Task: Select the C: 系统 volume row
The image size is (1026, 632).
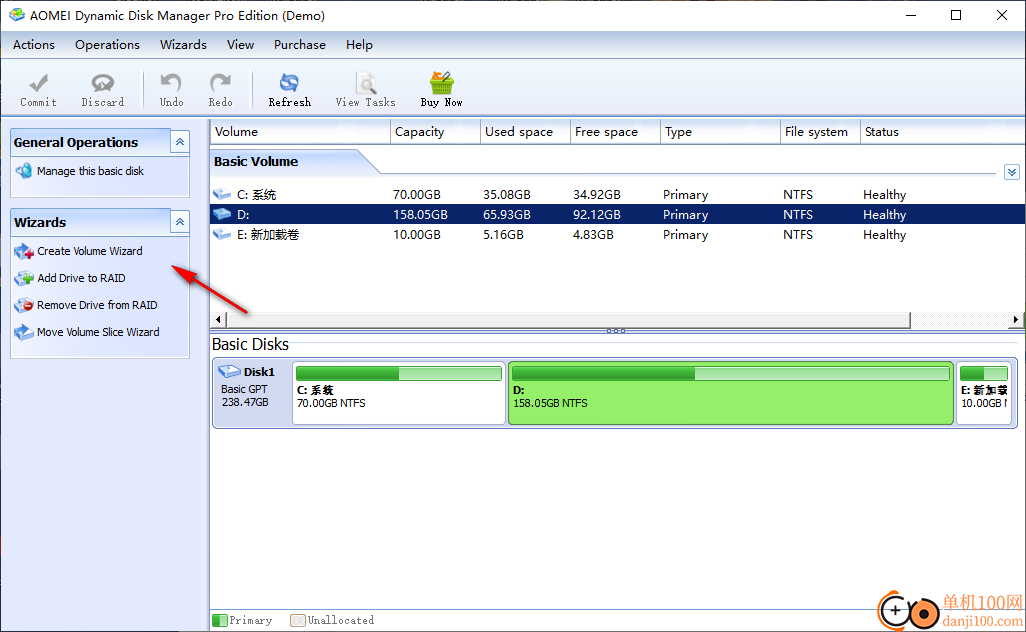Action: coord(618,194)
